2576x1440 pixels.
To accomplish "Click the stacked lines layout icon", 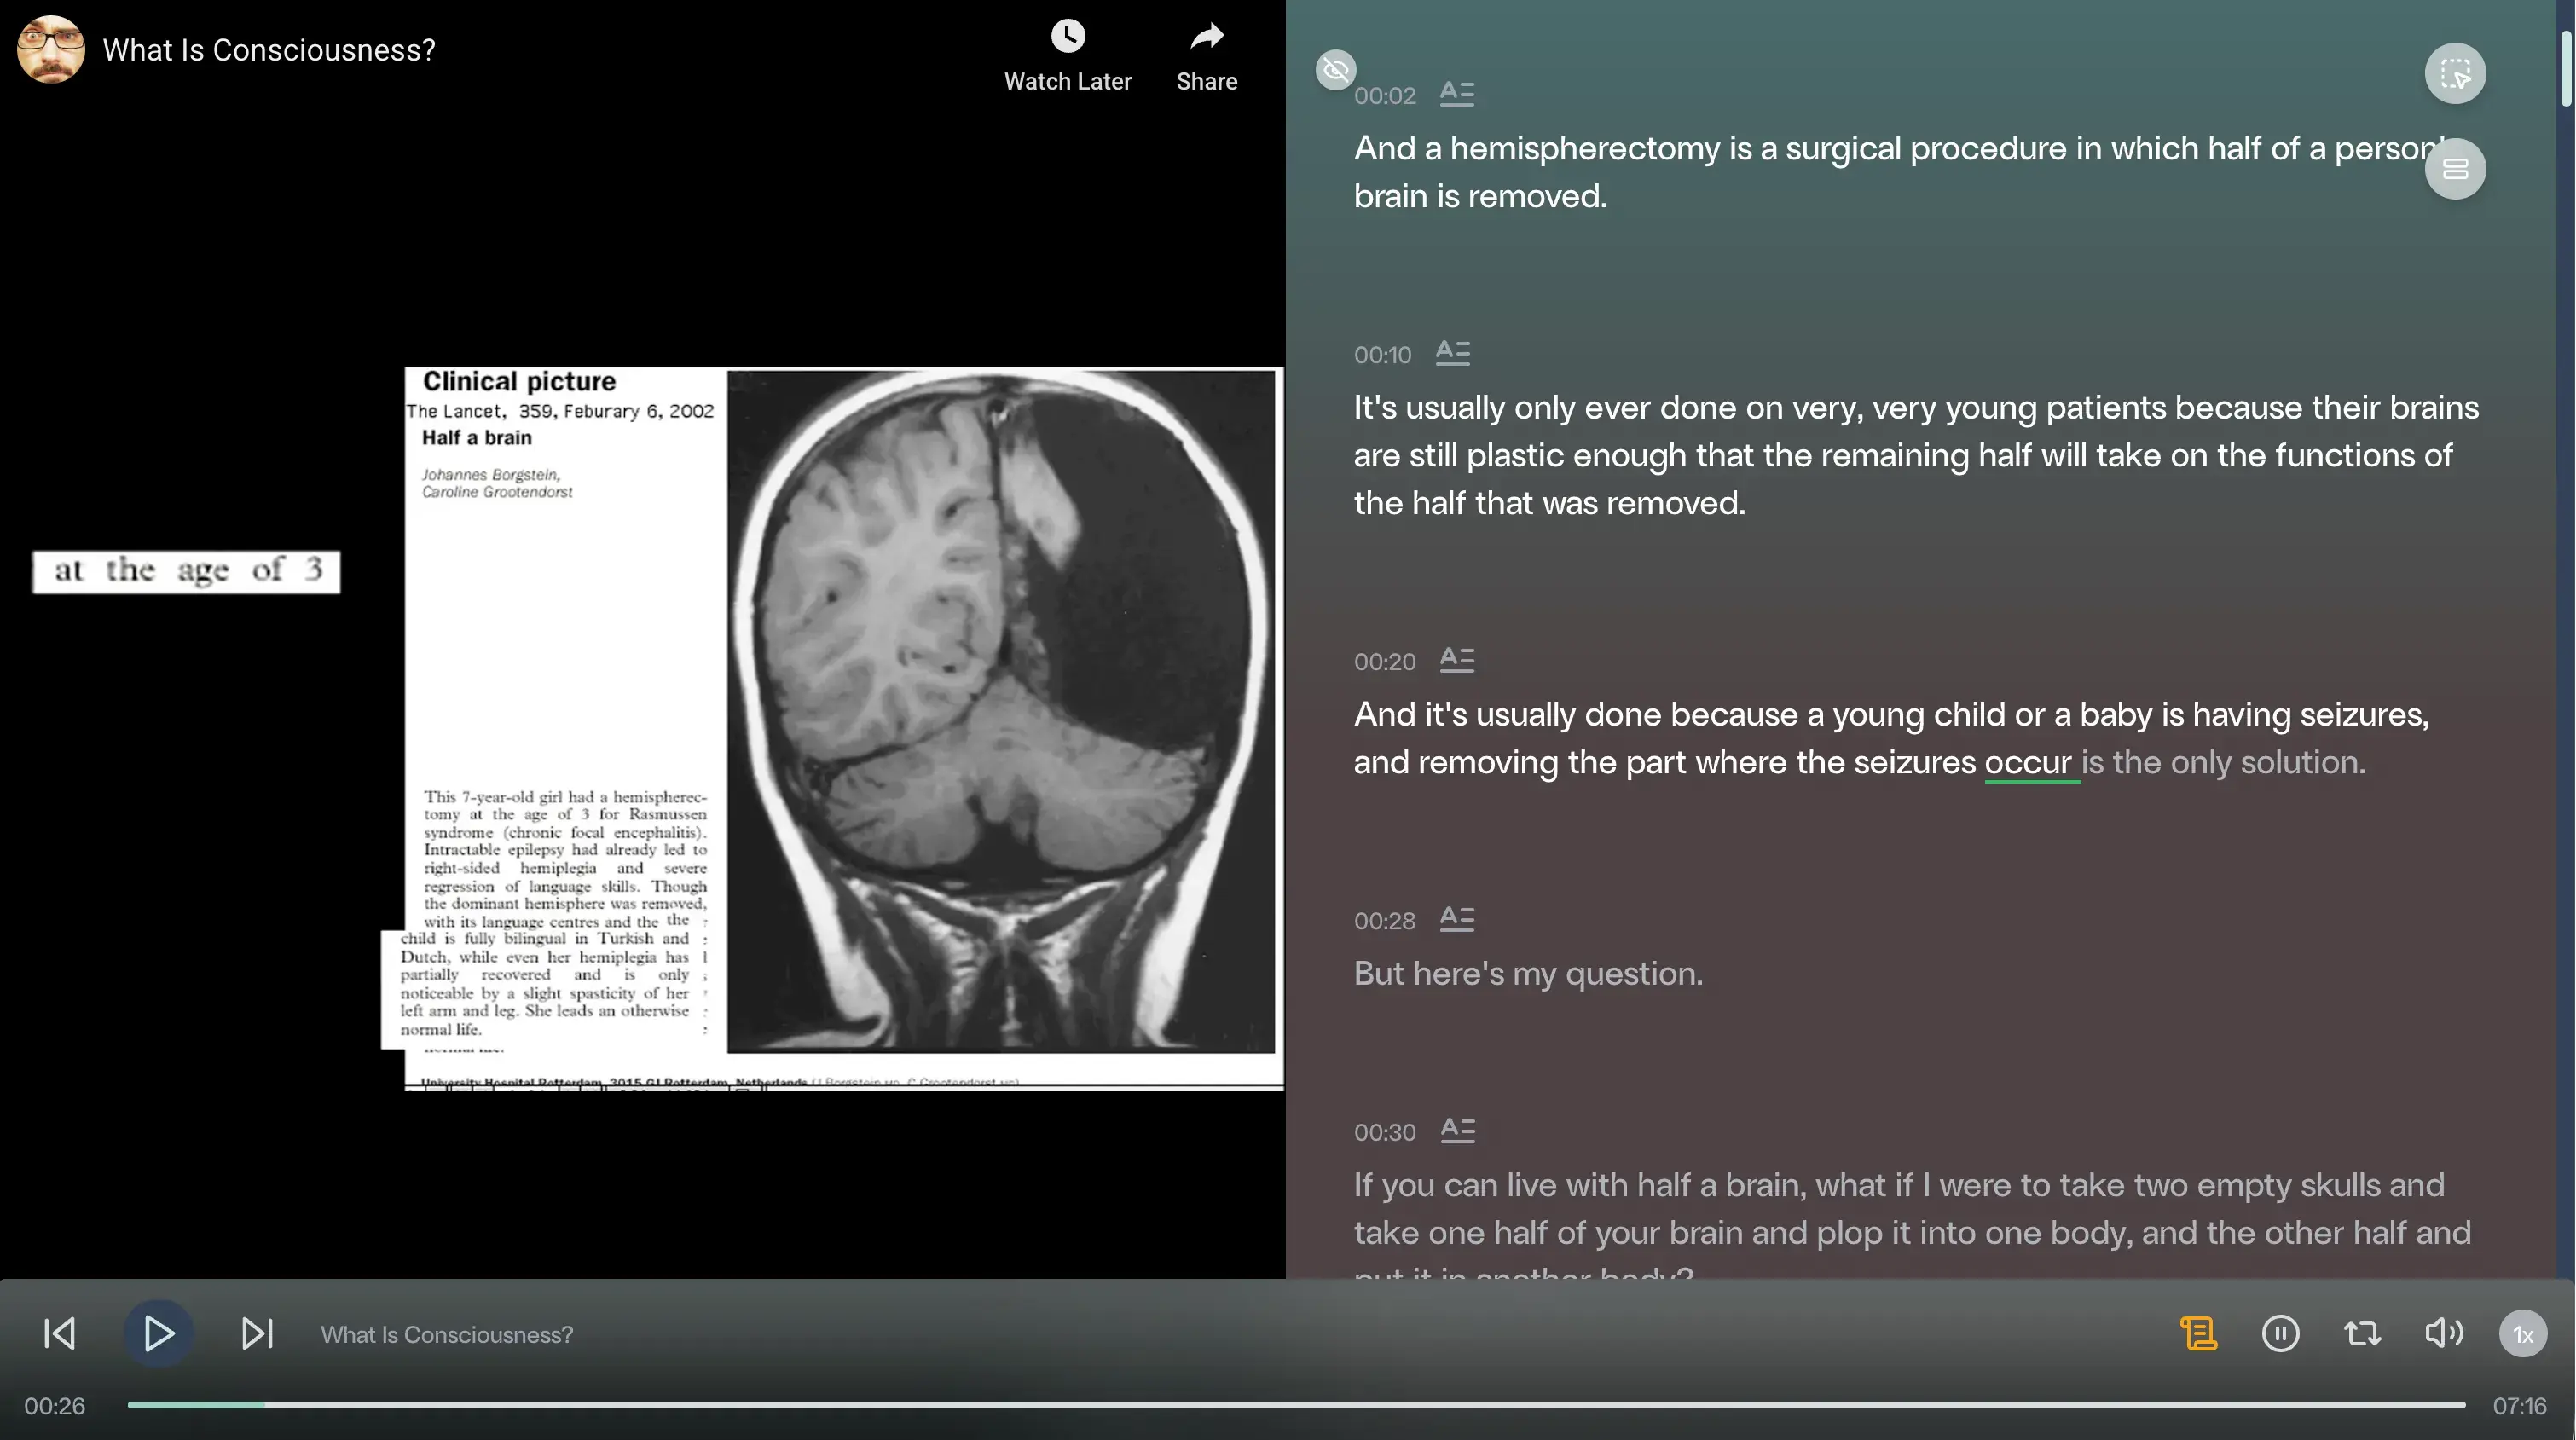I will click(x=2455, y=169).
